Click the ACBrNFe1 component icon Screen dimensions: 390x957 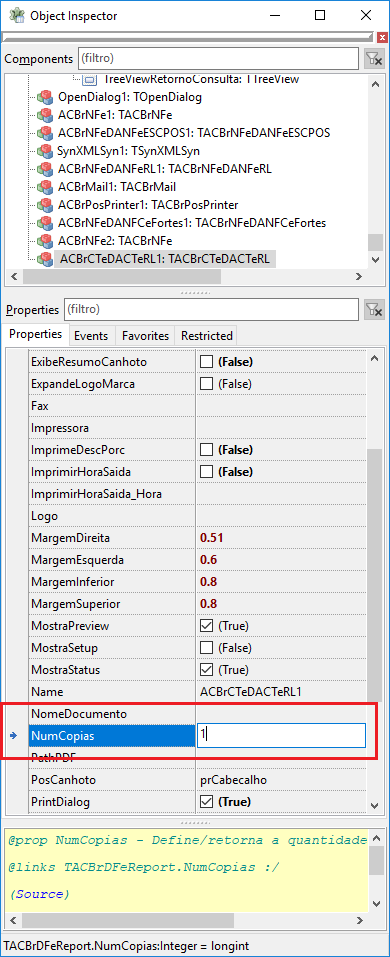(45, 115)
